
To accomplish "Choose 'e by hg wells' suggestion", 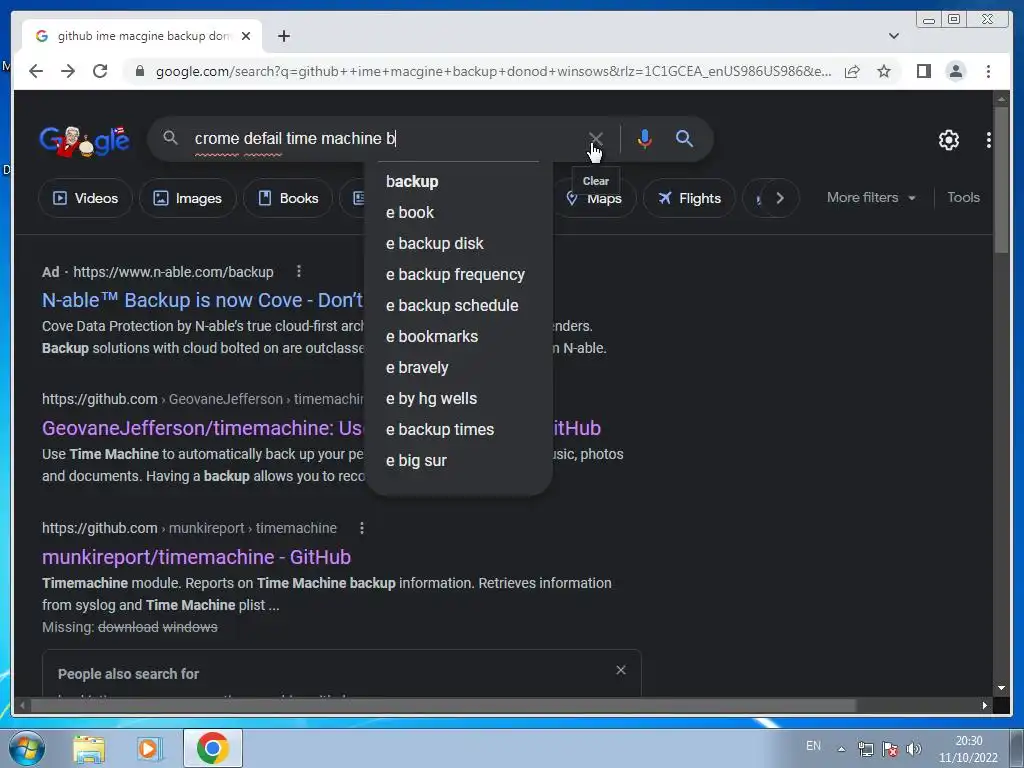I will (458, 398).
